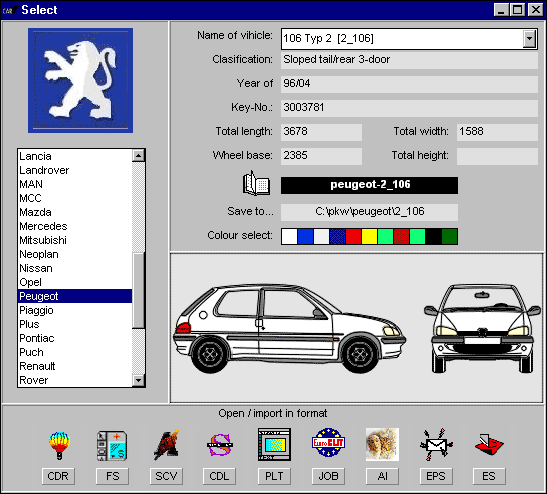Viewport: 547px width, 494px height.
Task: Select the black colour swatch
Action: pos(434,237)
